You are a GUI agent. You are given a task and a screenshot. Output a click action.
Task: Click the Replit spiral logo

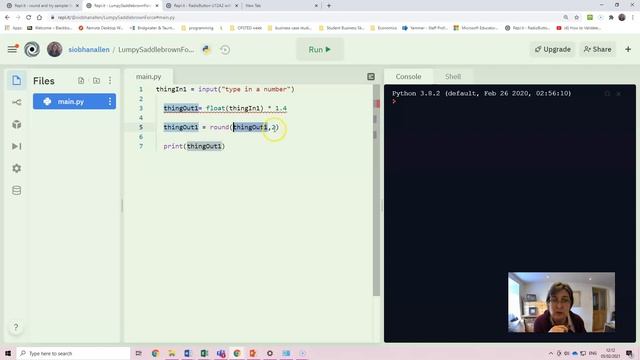(x=32, y=49)
